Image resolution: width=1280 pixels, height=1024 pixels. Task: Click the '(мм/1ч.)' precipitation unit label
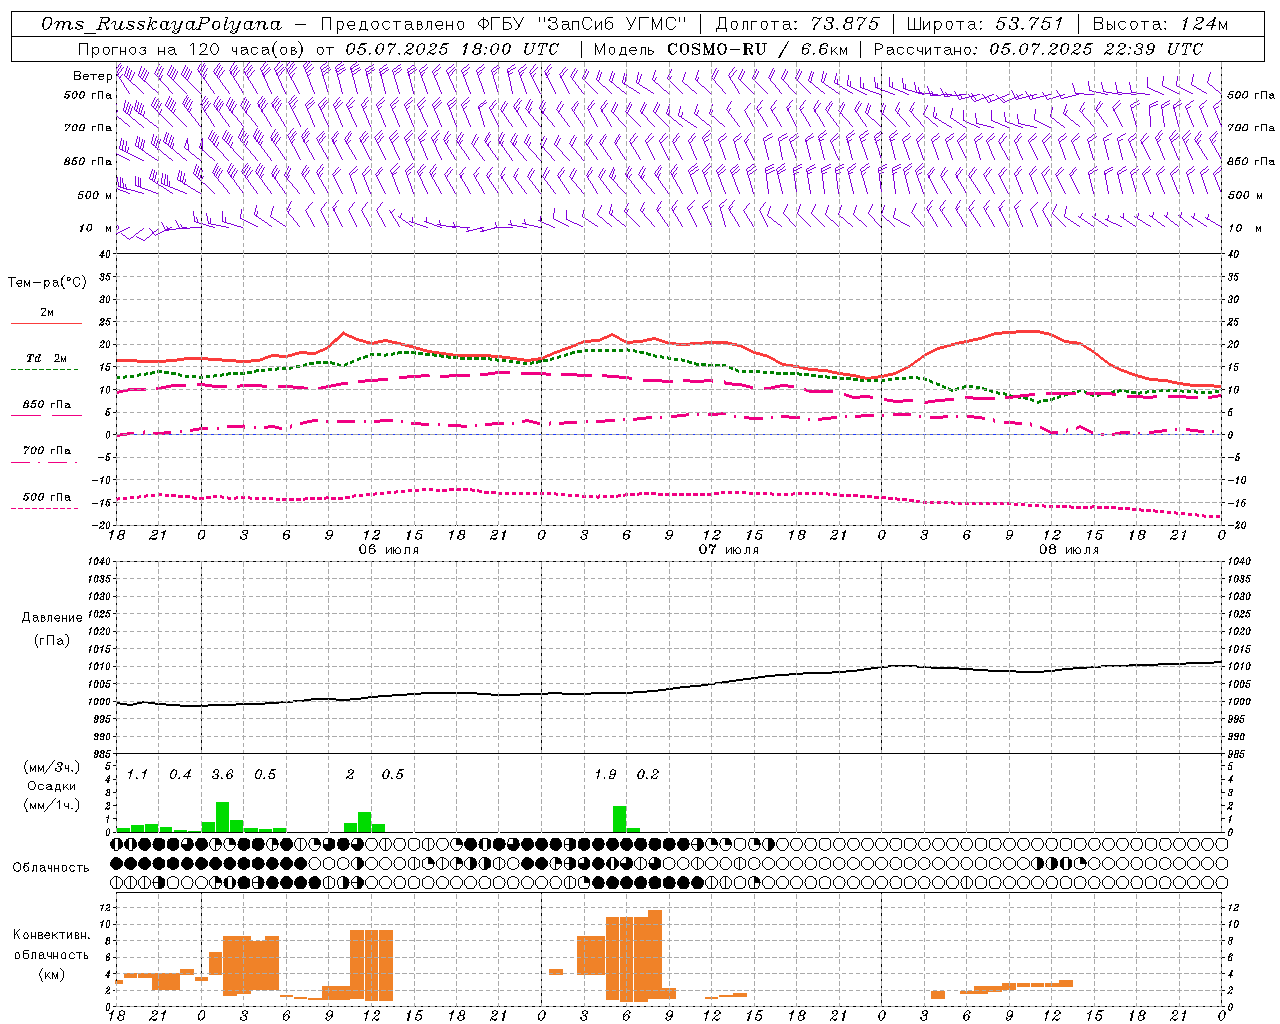[51, 805]
